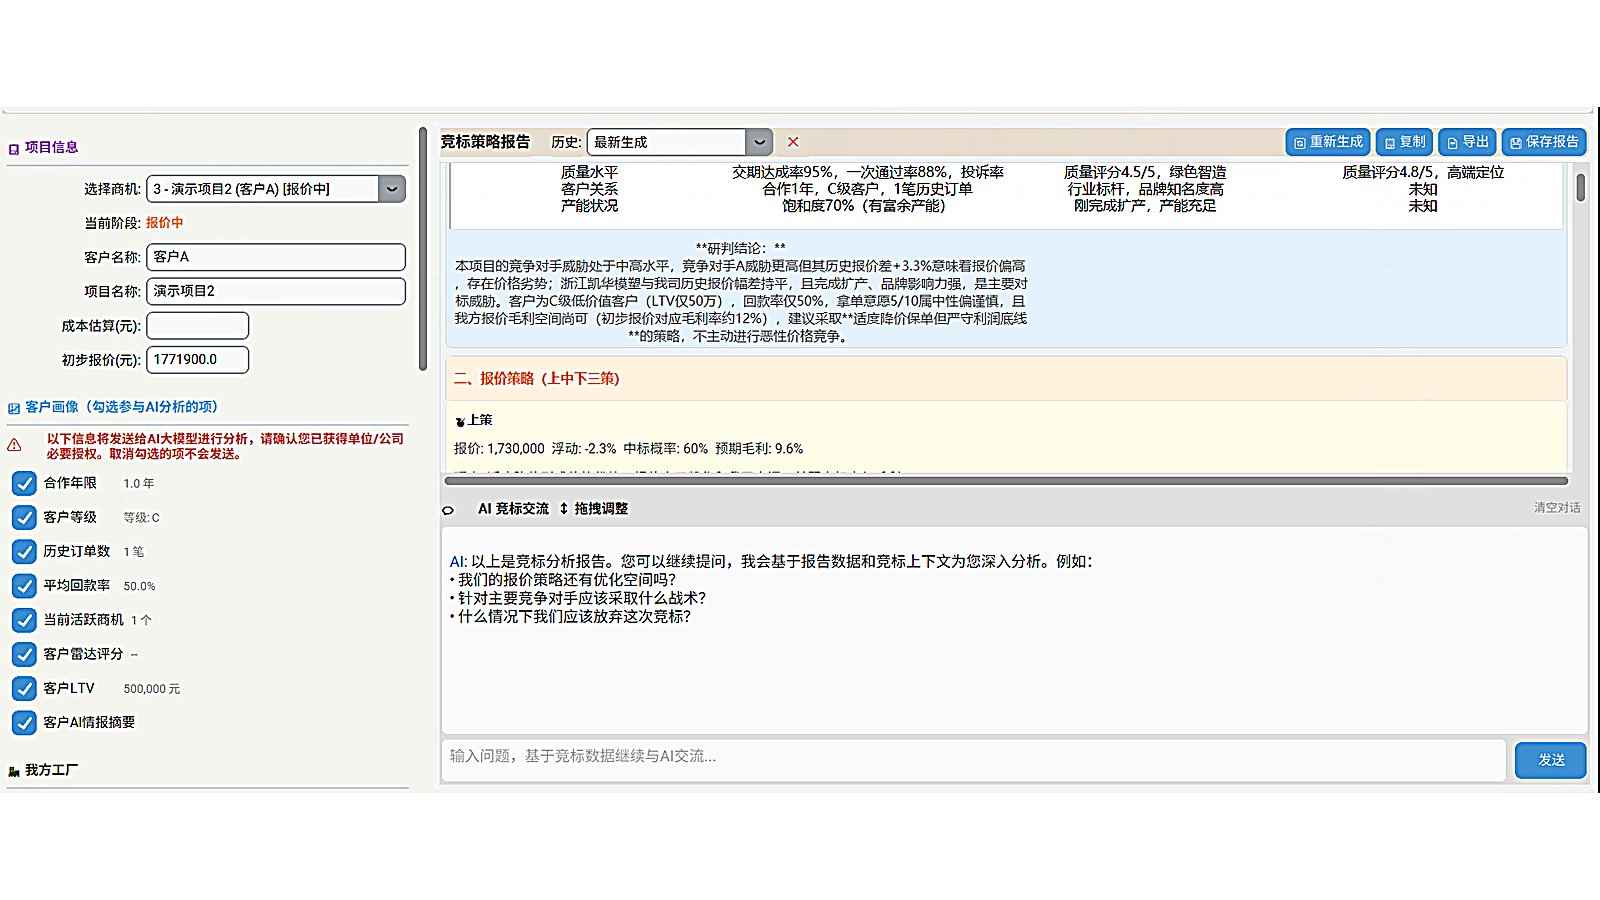Click the AI 竞标交流 chat bubble icon
1600x900 pixels.
(448, 510)
